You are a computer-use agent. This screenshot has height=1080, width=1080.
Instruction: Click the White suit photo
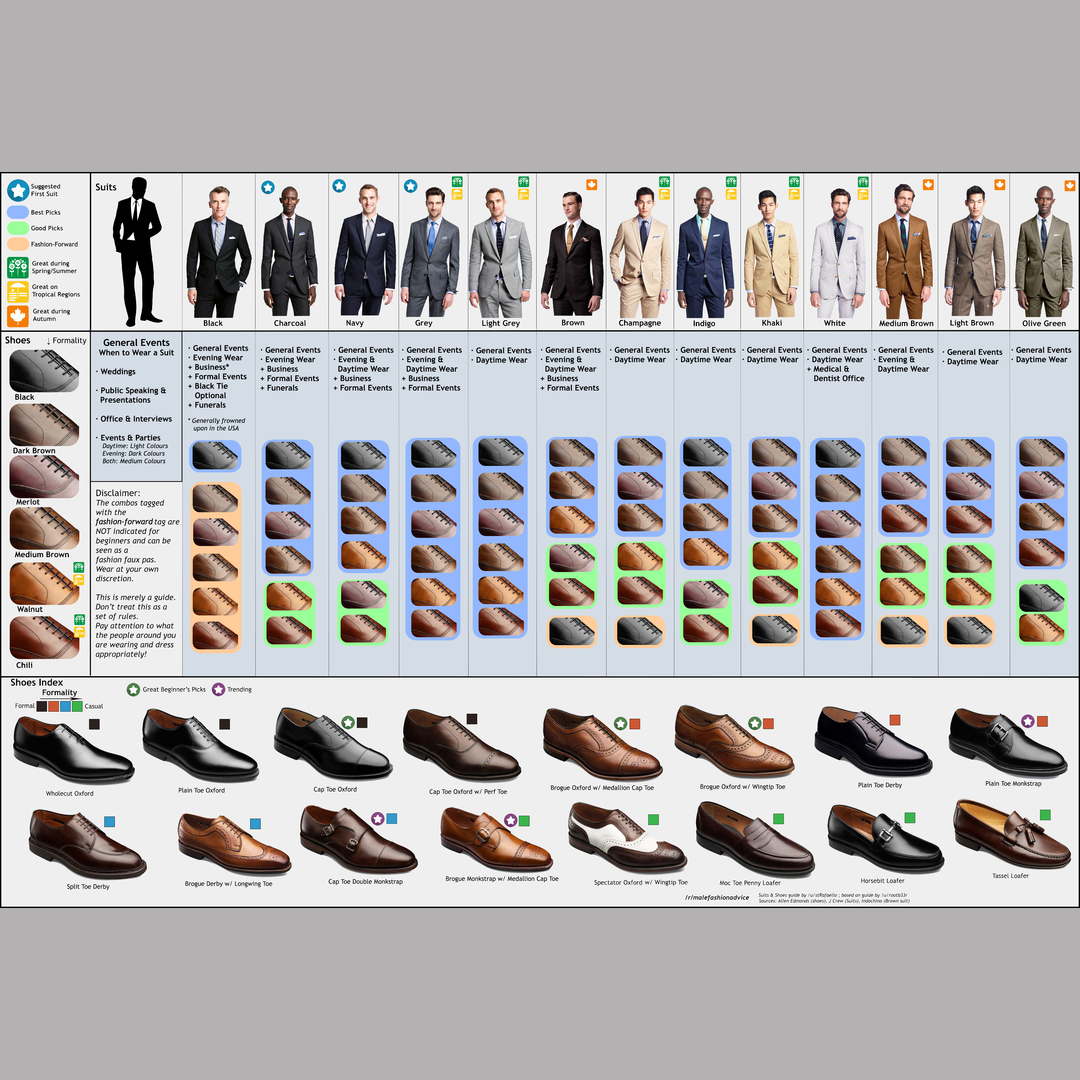[835, 250]
